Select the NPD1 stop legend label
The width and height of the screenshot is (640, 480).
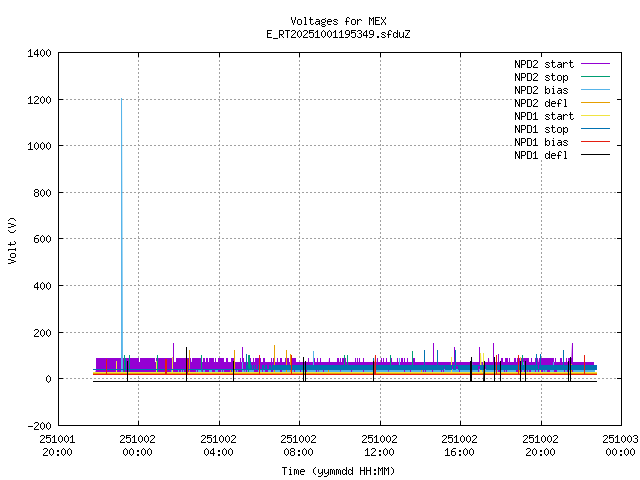(x=541, y=129)
